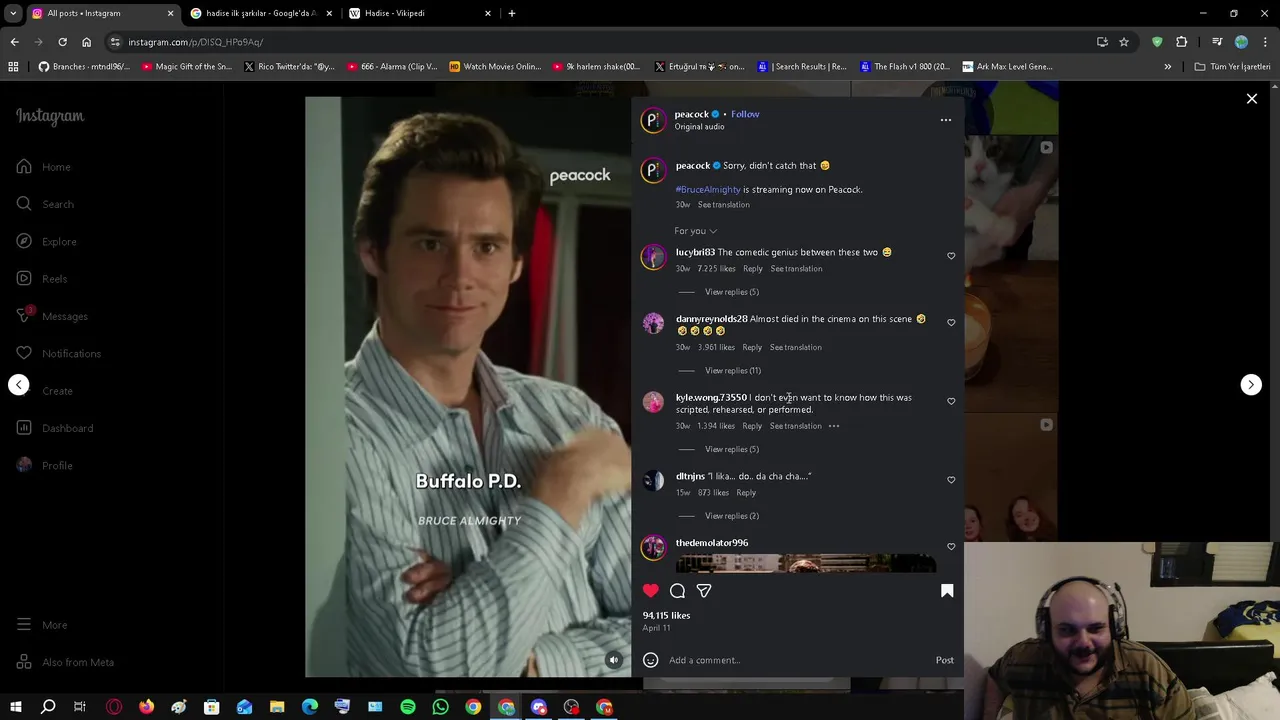Image resolution: width=1280 pixels, height=720 pixels.
Task: Toggle the saved bookmark on the post
Action: coord(947,591)
